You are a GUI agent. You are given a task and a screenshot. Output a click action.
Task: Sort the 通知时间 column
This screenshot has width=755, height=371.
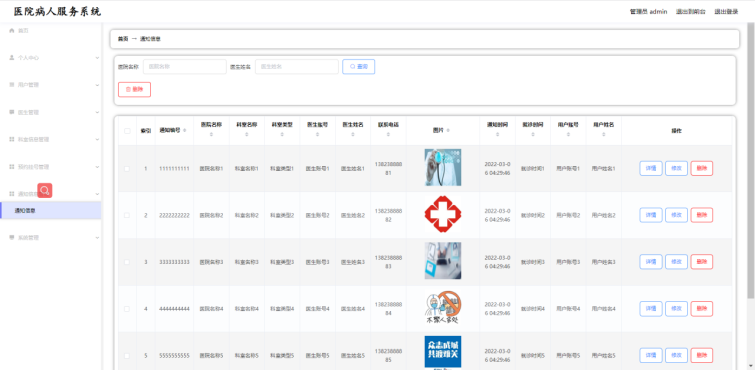pyautogui.click(x=497, y=135)
